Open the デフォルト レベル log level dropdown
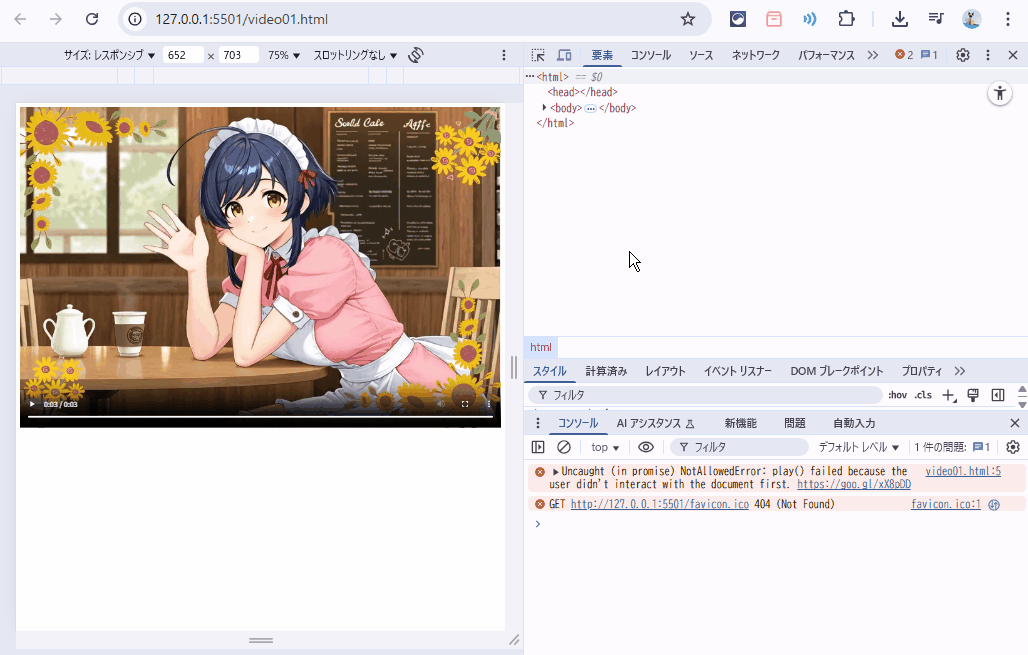This screenshot has height=655, width=1028. [859, 447]
